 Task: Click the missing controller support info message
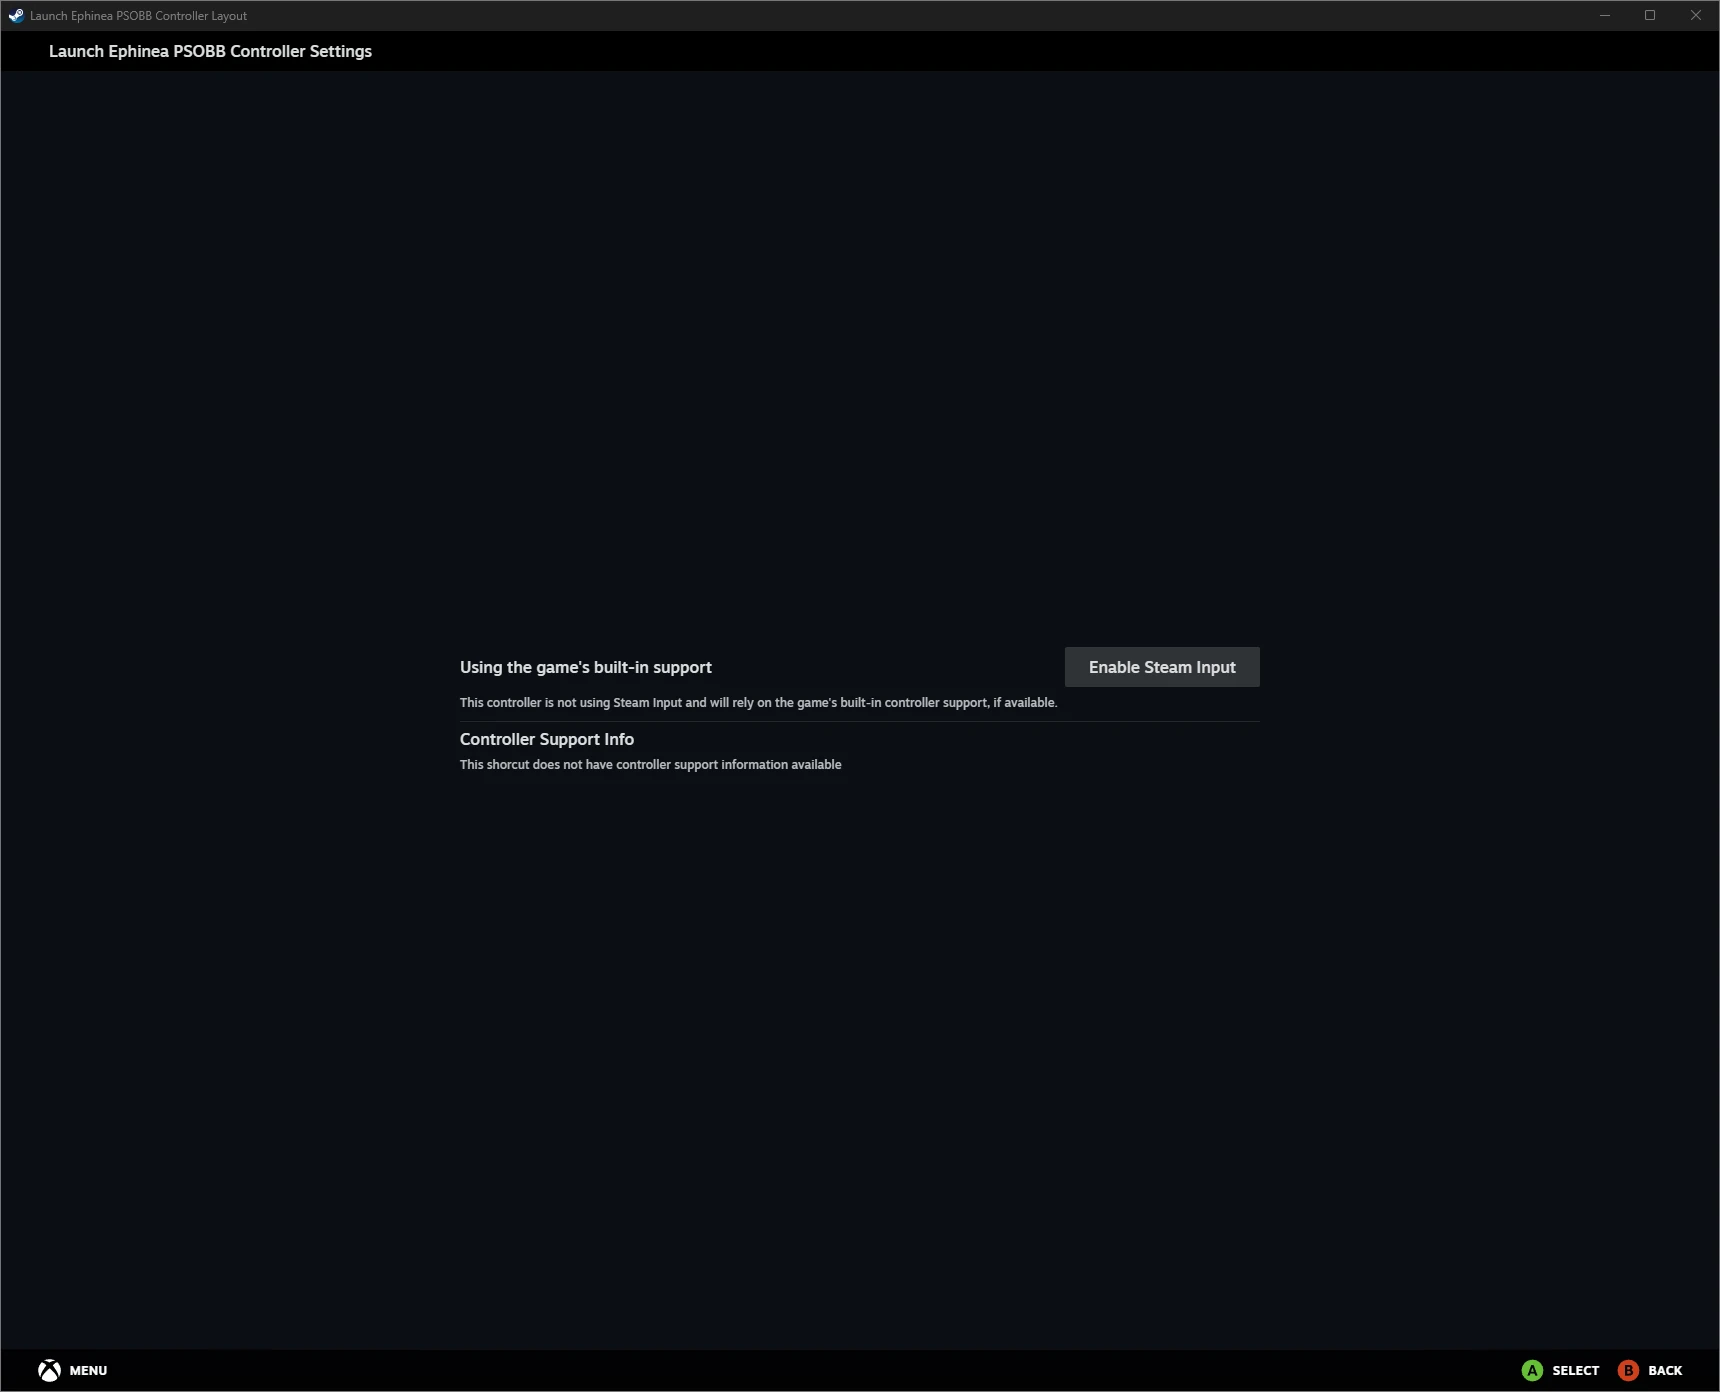[650, 764]
